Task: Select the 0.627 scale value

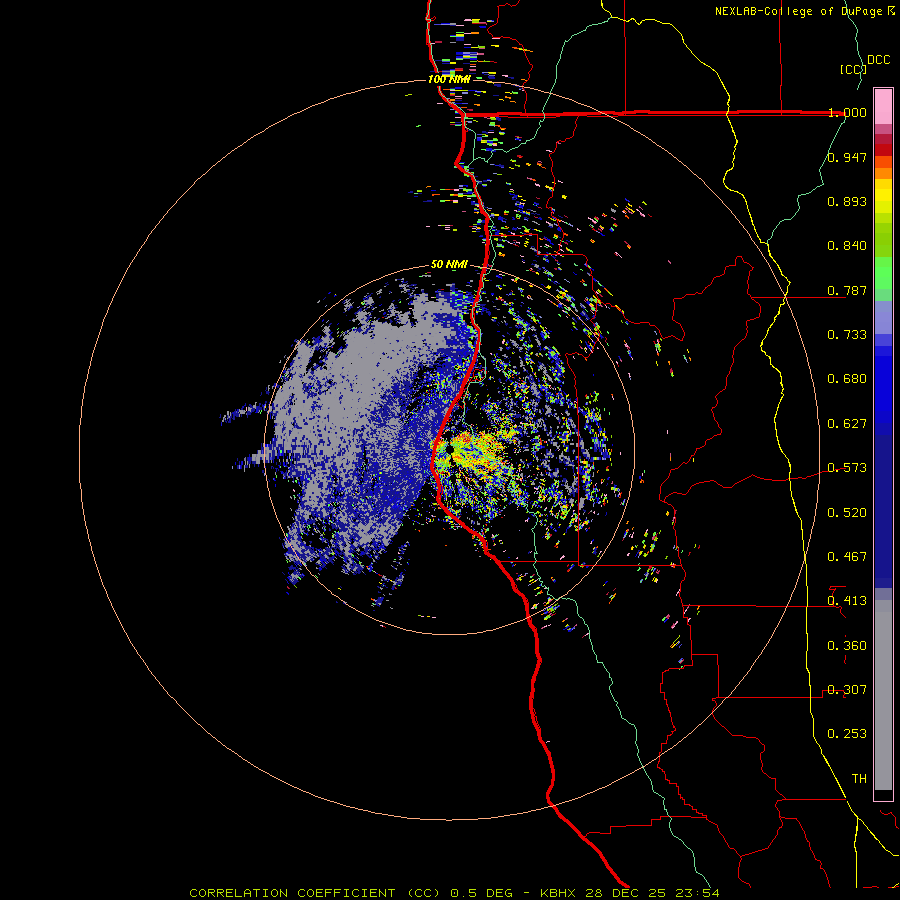Action: (x=847, y=424)
